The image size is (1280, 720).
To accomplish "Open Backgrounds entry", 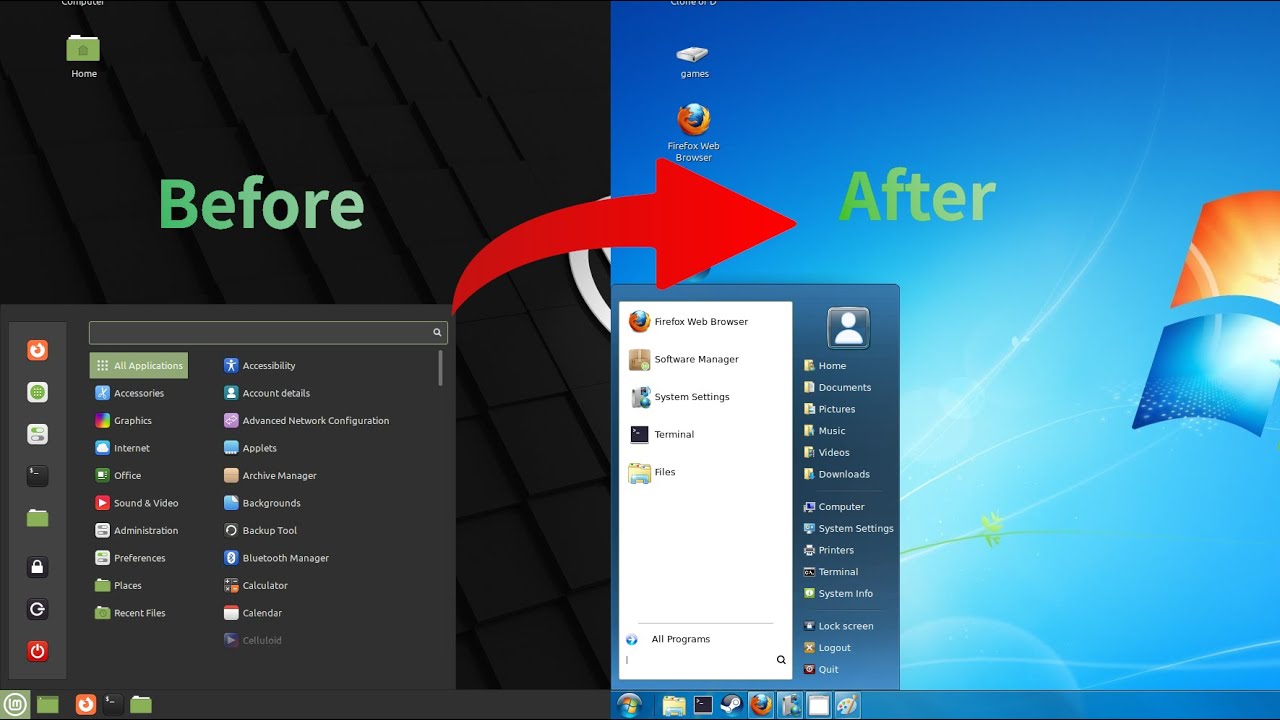I will [x=262, y=503].
